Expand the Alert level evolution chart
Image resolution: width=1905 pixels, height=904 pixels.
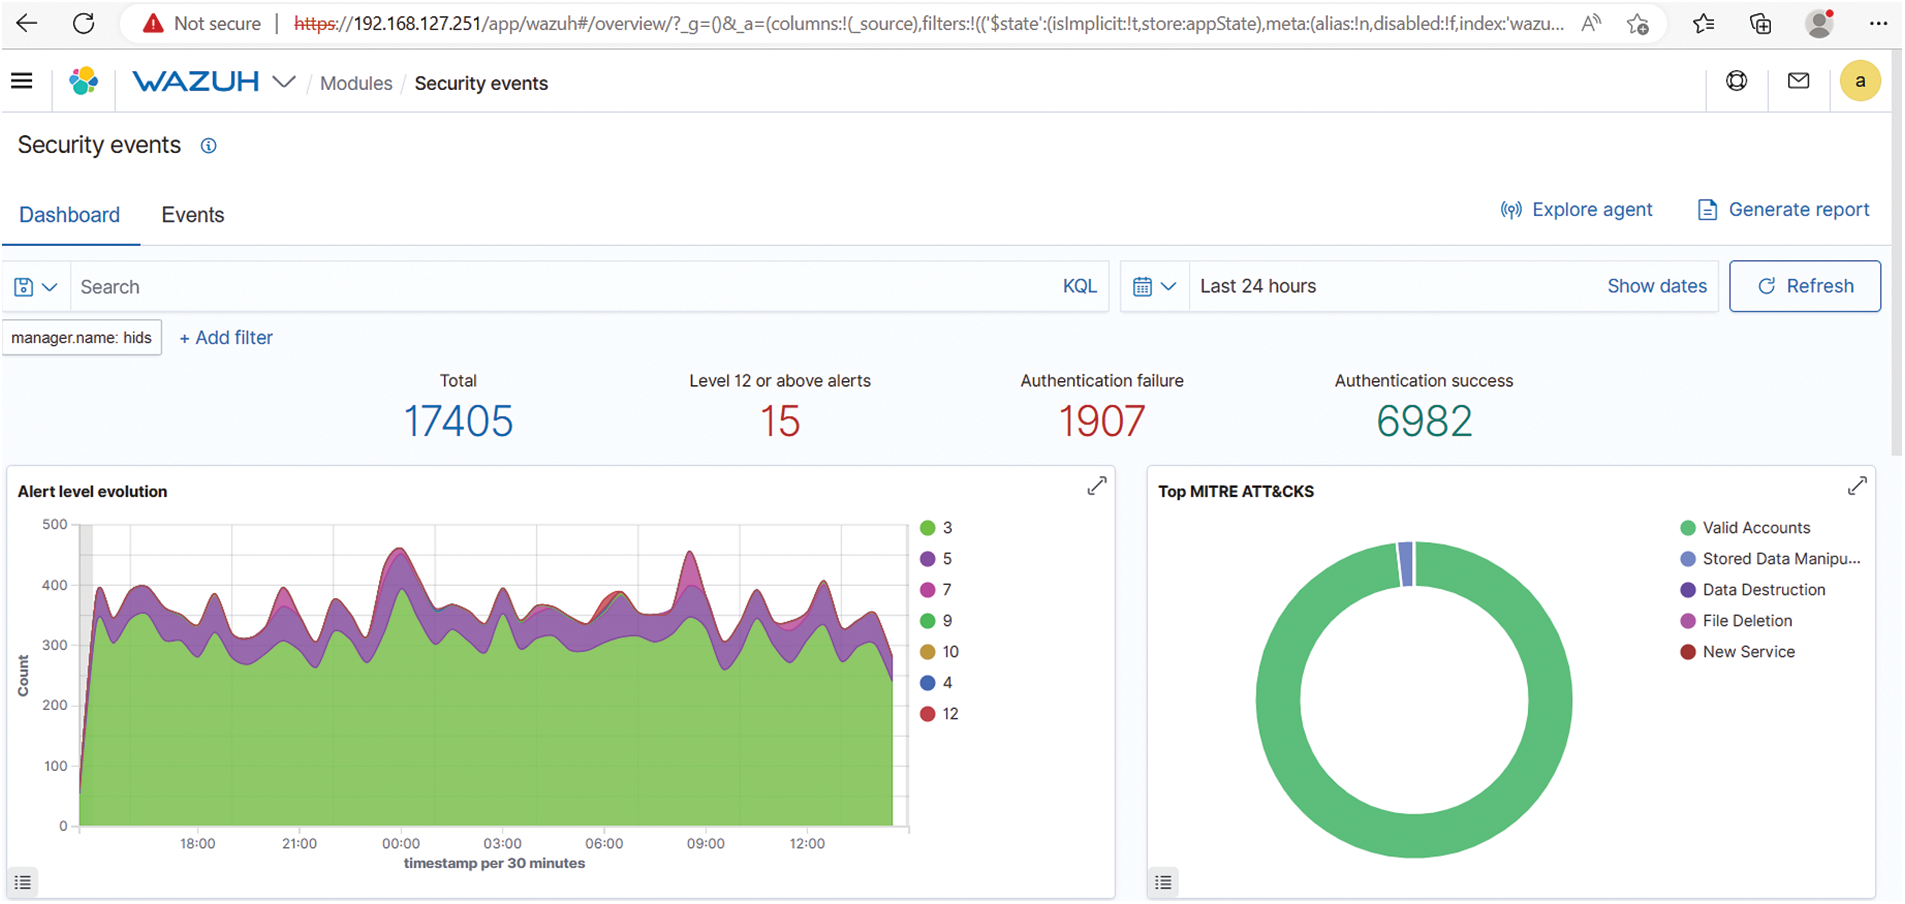[1097, 486]
